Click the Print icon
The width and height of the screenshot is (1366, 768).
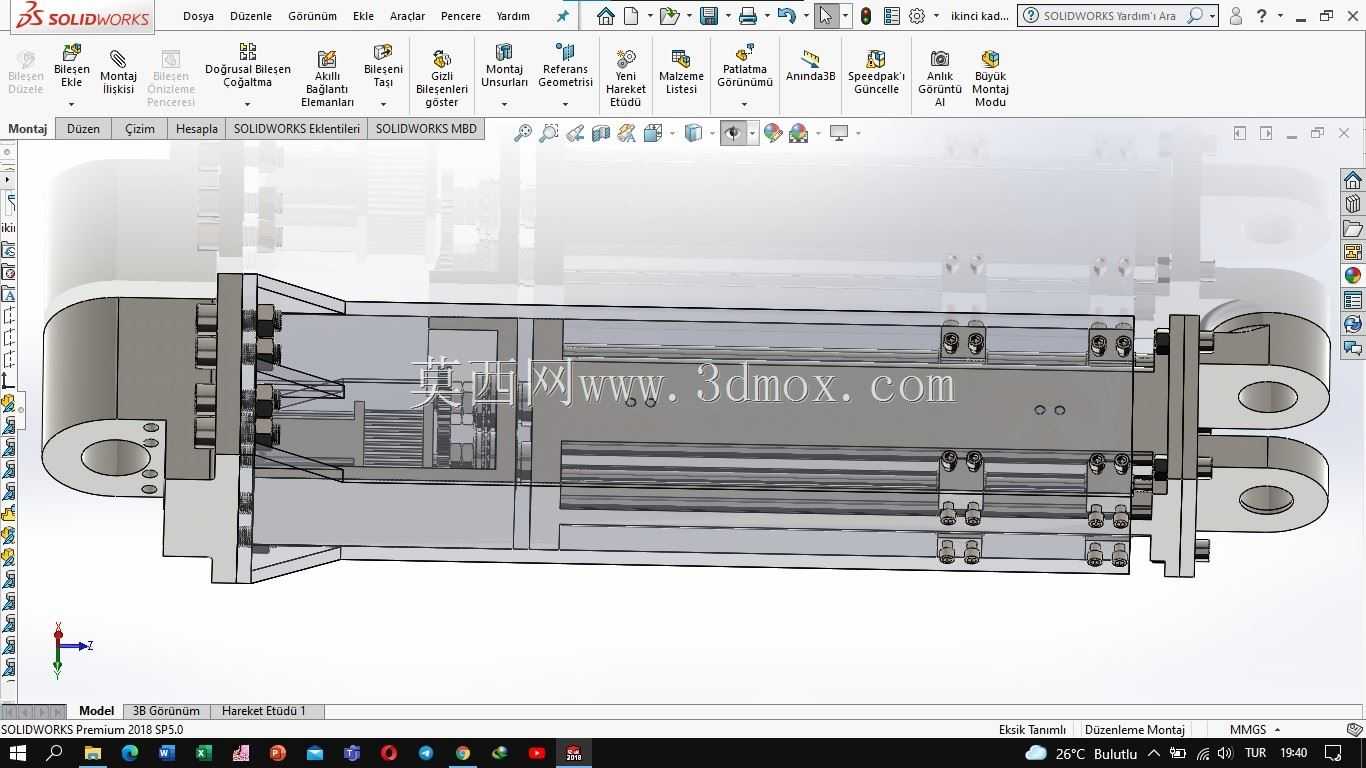tap(747, 16)
